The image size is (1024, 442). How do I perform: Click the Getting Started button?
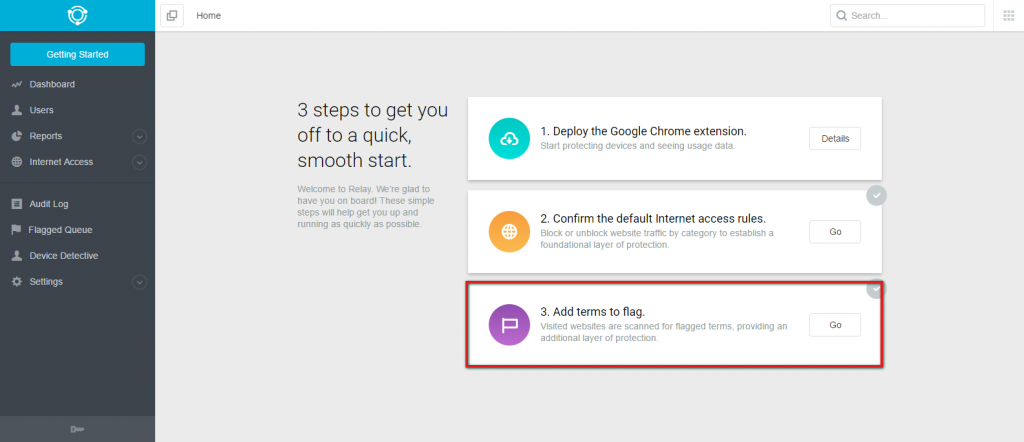coord(77,54)
